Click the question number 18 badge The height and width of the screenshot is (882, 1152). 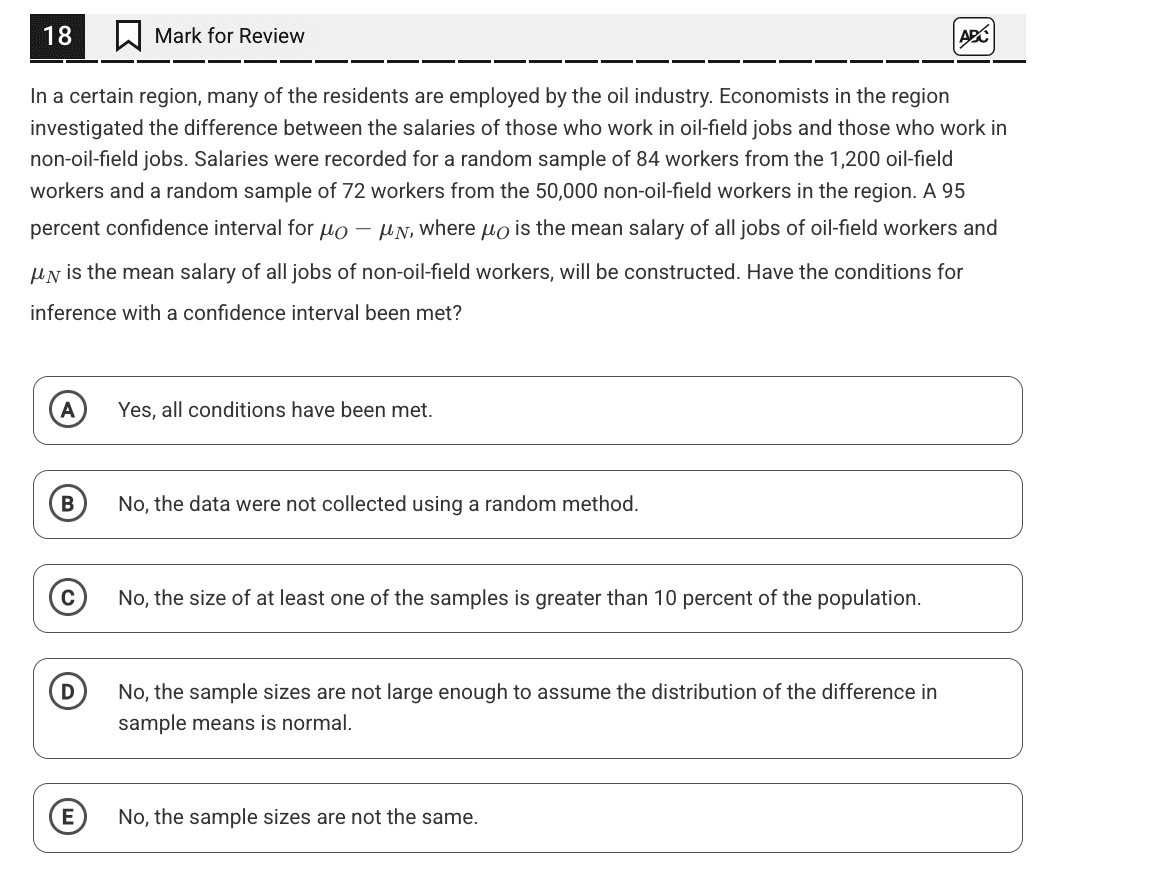[57, 36]
